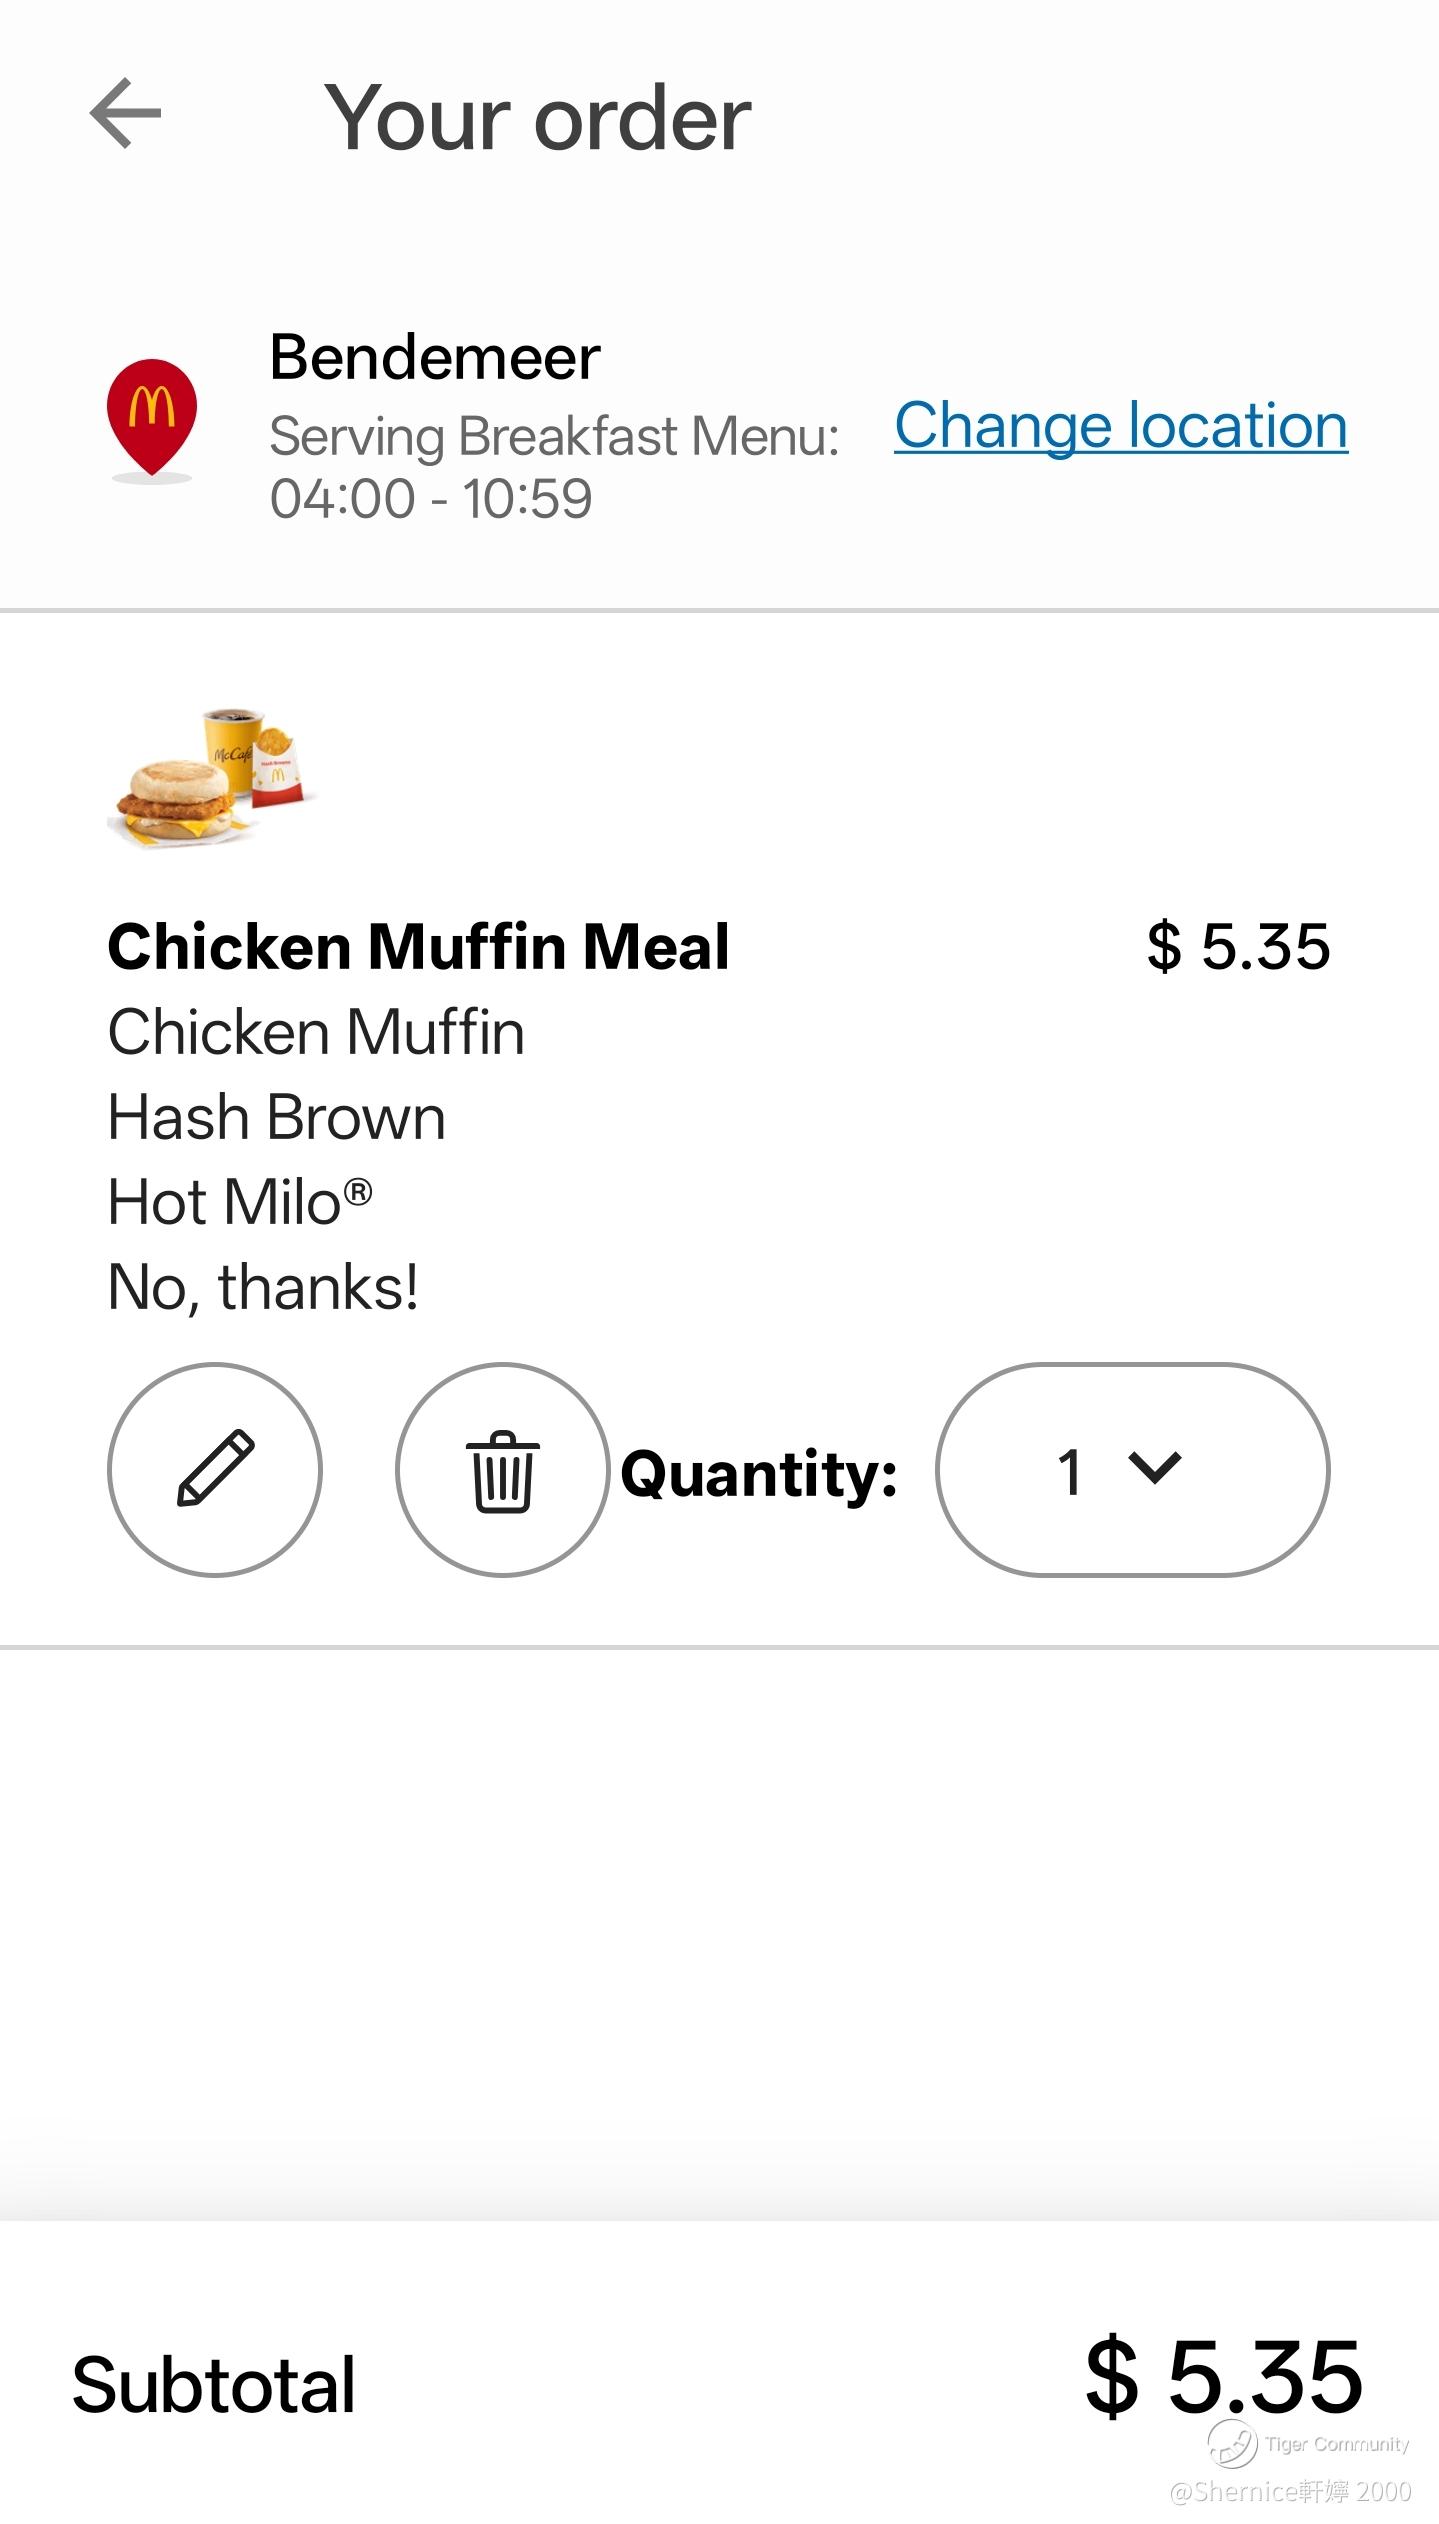Delete the meal using the trash icon

point(503,1469)
